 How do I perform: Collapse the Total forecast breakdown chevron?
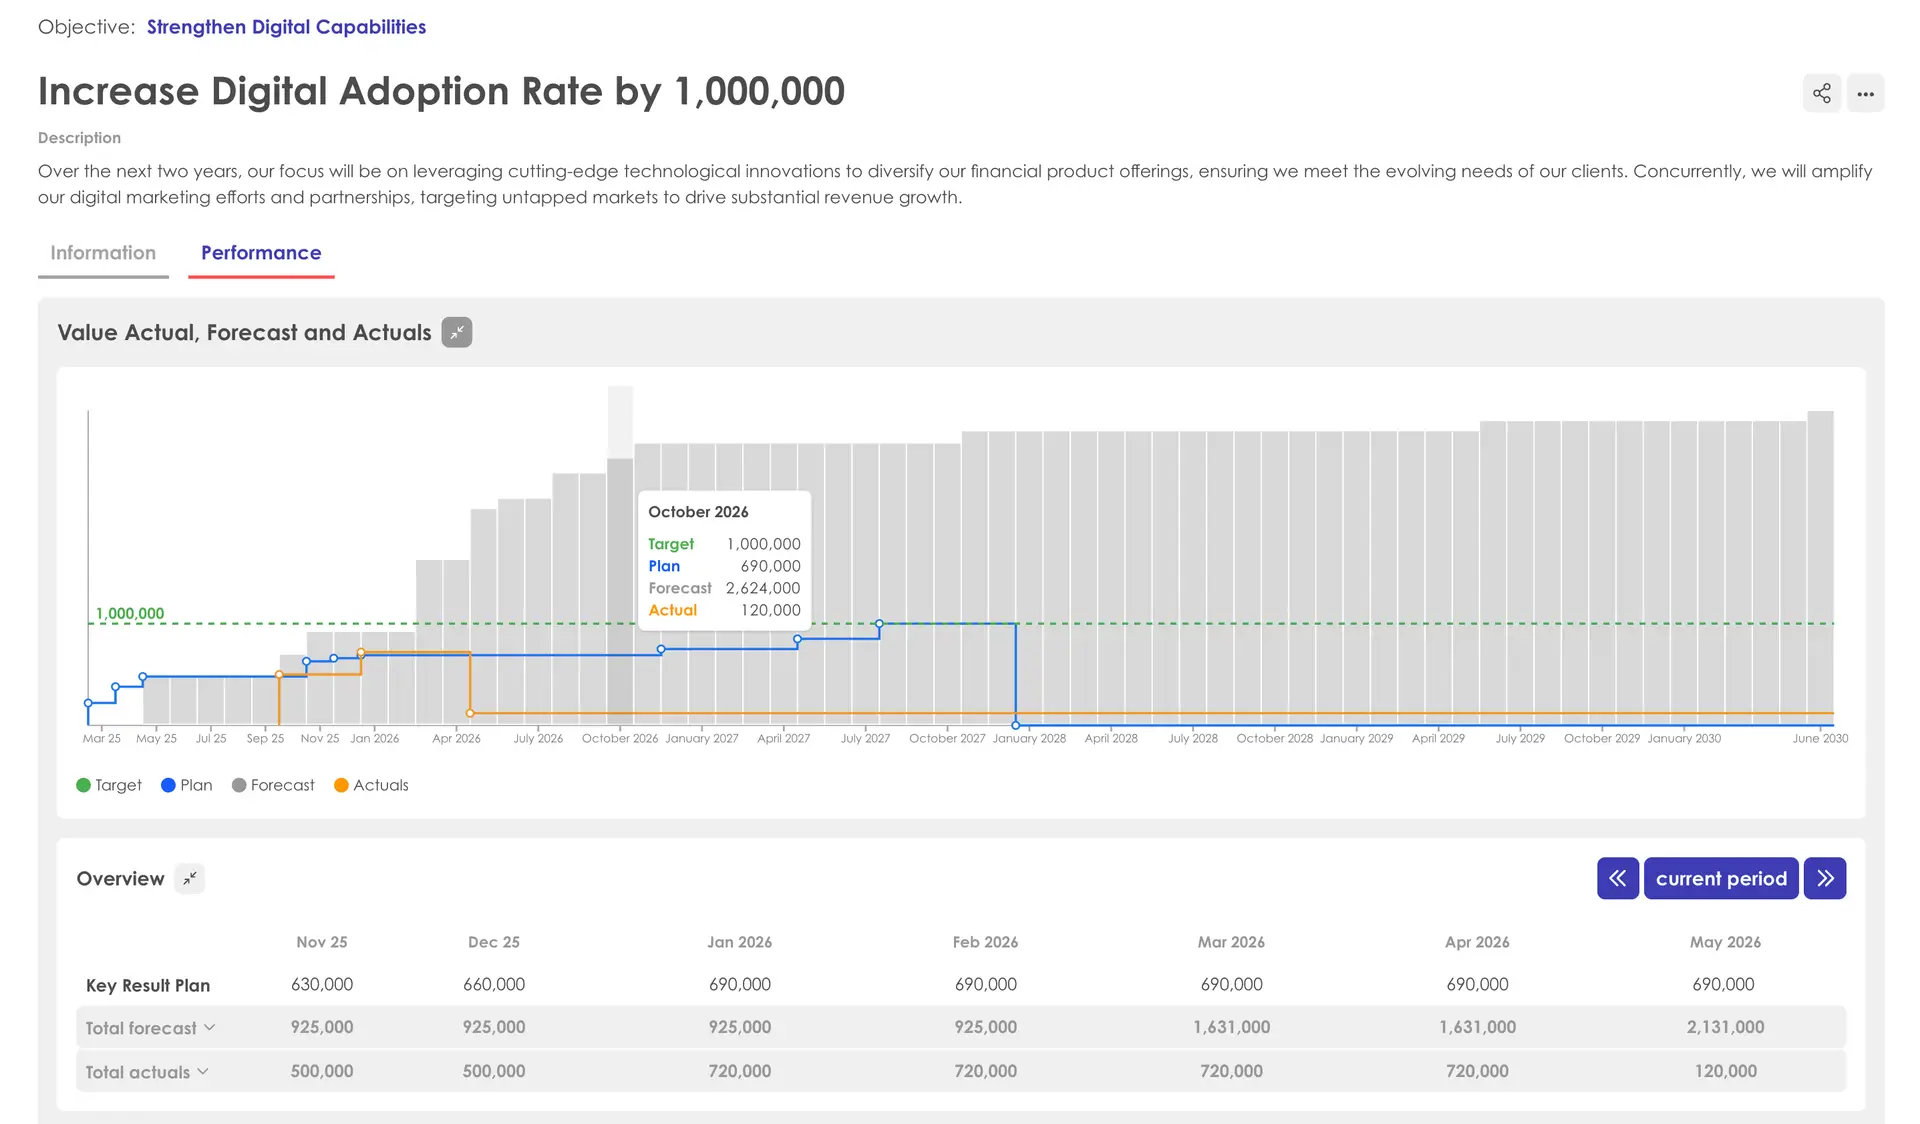pyautogui.click(x=210, y=1027)
